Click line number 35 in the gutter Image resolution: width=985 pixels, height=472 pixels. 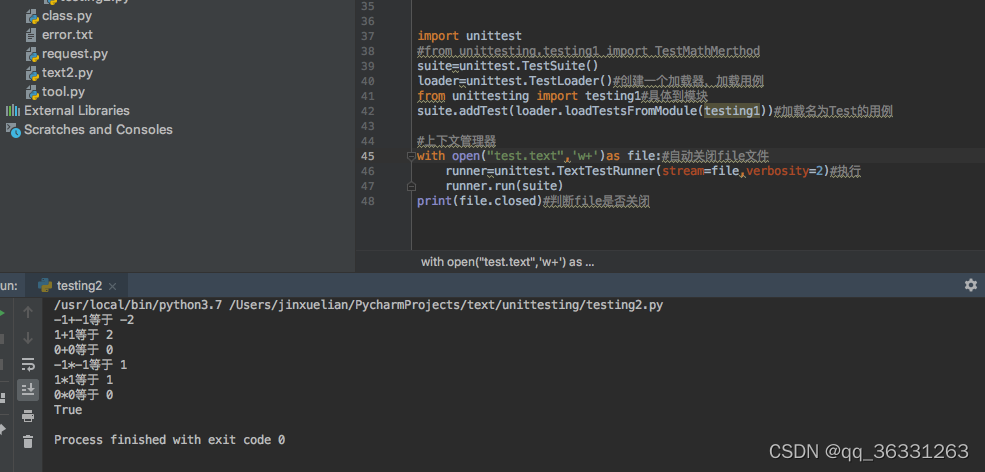pos(368,6)
